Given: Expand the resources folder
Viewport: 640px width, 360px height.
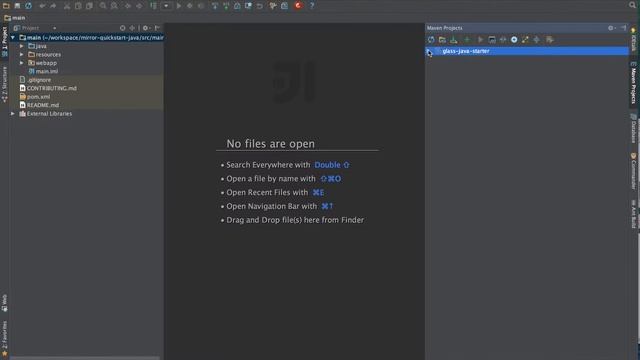Looking at the screenshot, I should tap(22, 54).
